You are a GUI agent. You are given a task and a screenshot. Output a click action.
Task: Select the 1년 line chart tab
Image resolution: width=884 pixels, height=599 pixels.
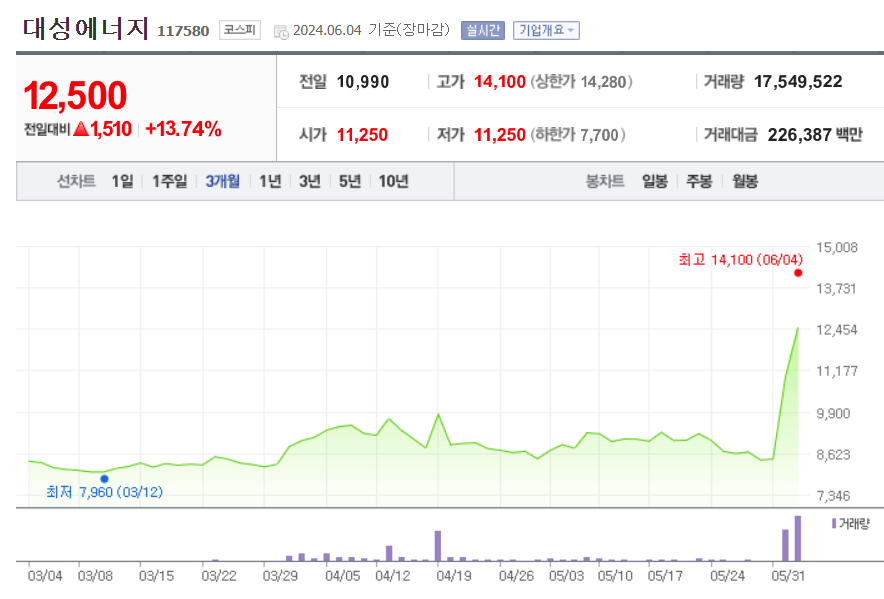click(270, 181)
